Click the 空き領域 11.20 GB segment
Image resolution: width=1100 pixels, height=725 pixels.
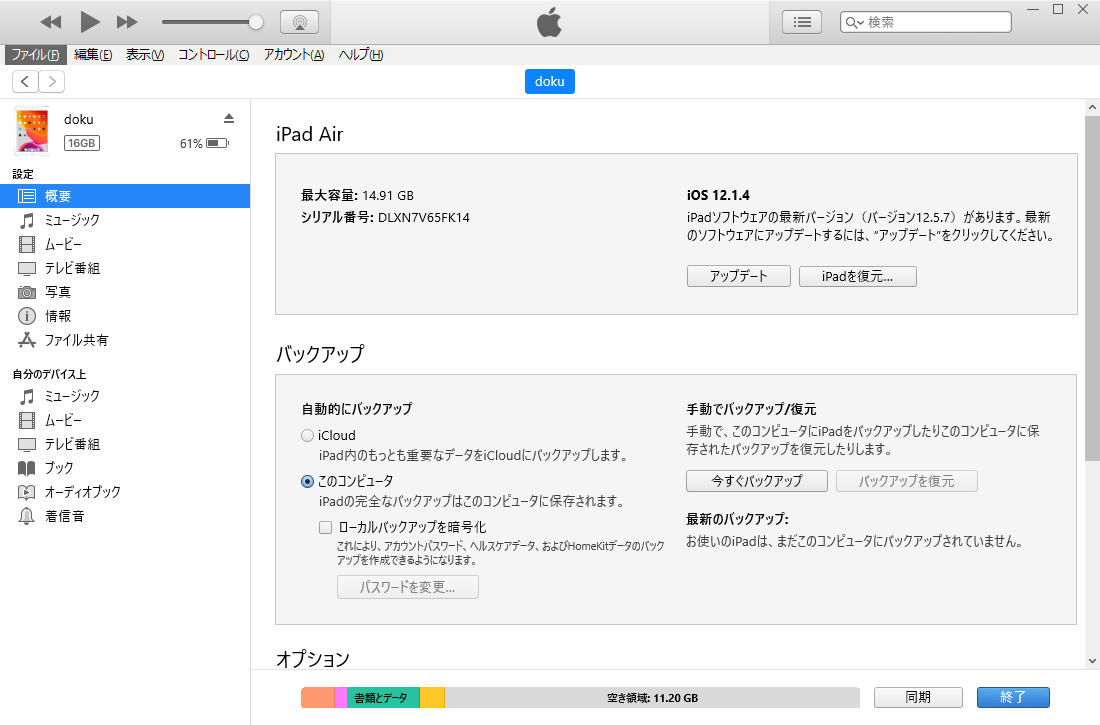pos(652,698)
